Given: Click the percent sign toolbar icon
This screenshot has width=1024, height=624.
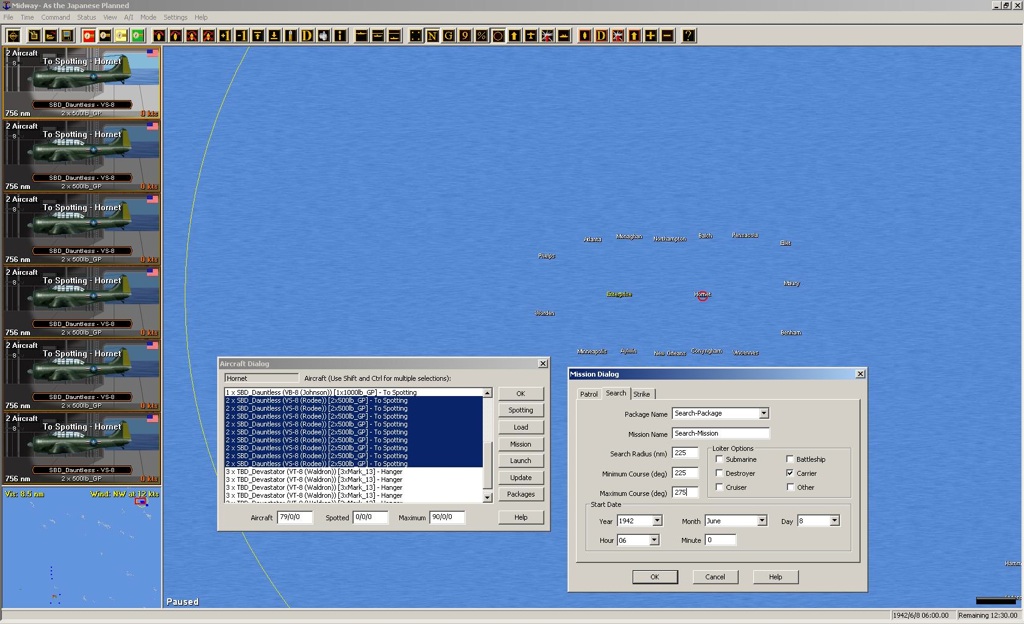Looking at the screenshot, I should (x=482, y=36).
